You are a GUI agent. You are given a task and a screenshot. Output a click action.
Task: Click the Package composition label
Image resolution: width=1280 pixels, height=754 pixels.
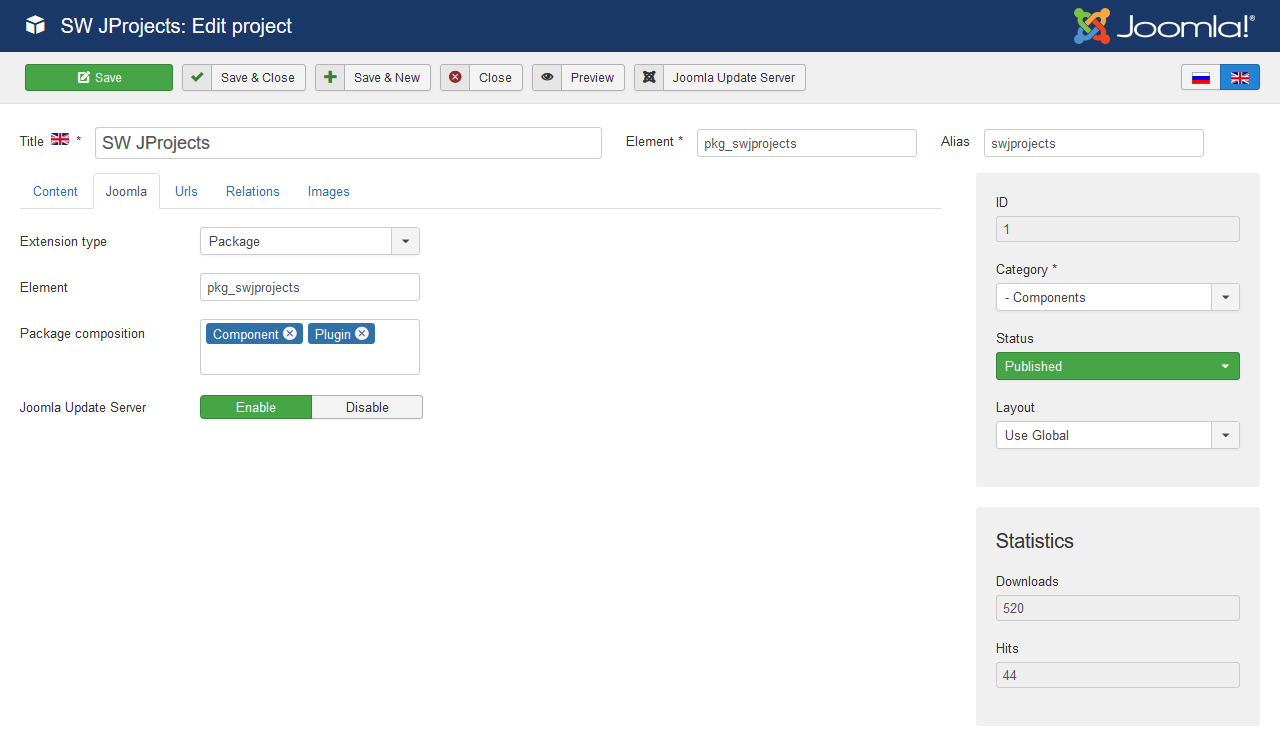click(x=82, y=333)
